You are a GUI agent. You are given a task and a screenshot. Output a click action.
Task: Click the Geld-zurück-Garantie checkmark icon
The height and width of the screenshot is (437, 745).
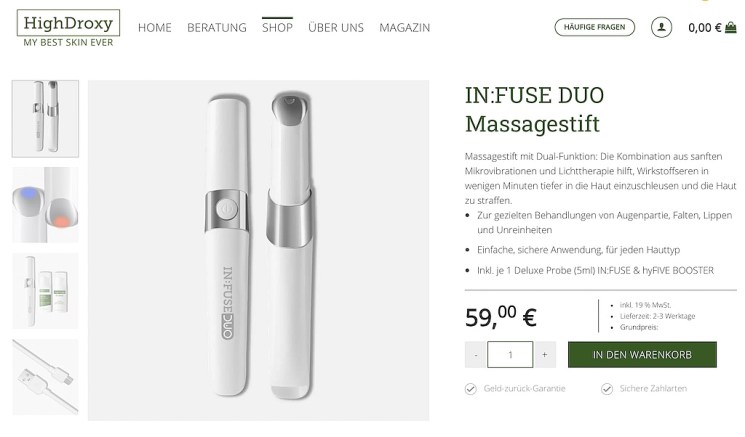click(470, 389)
